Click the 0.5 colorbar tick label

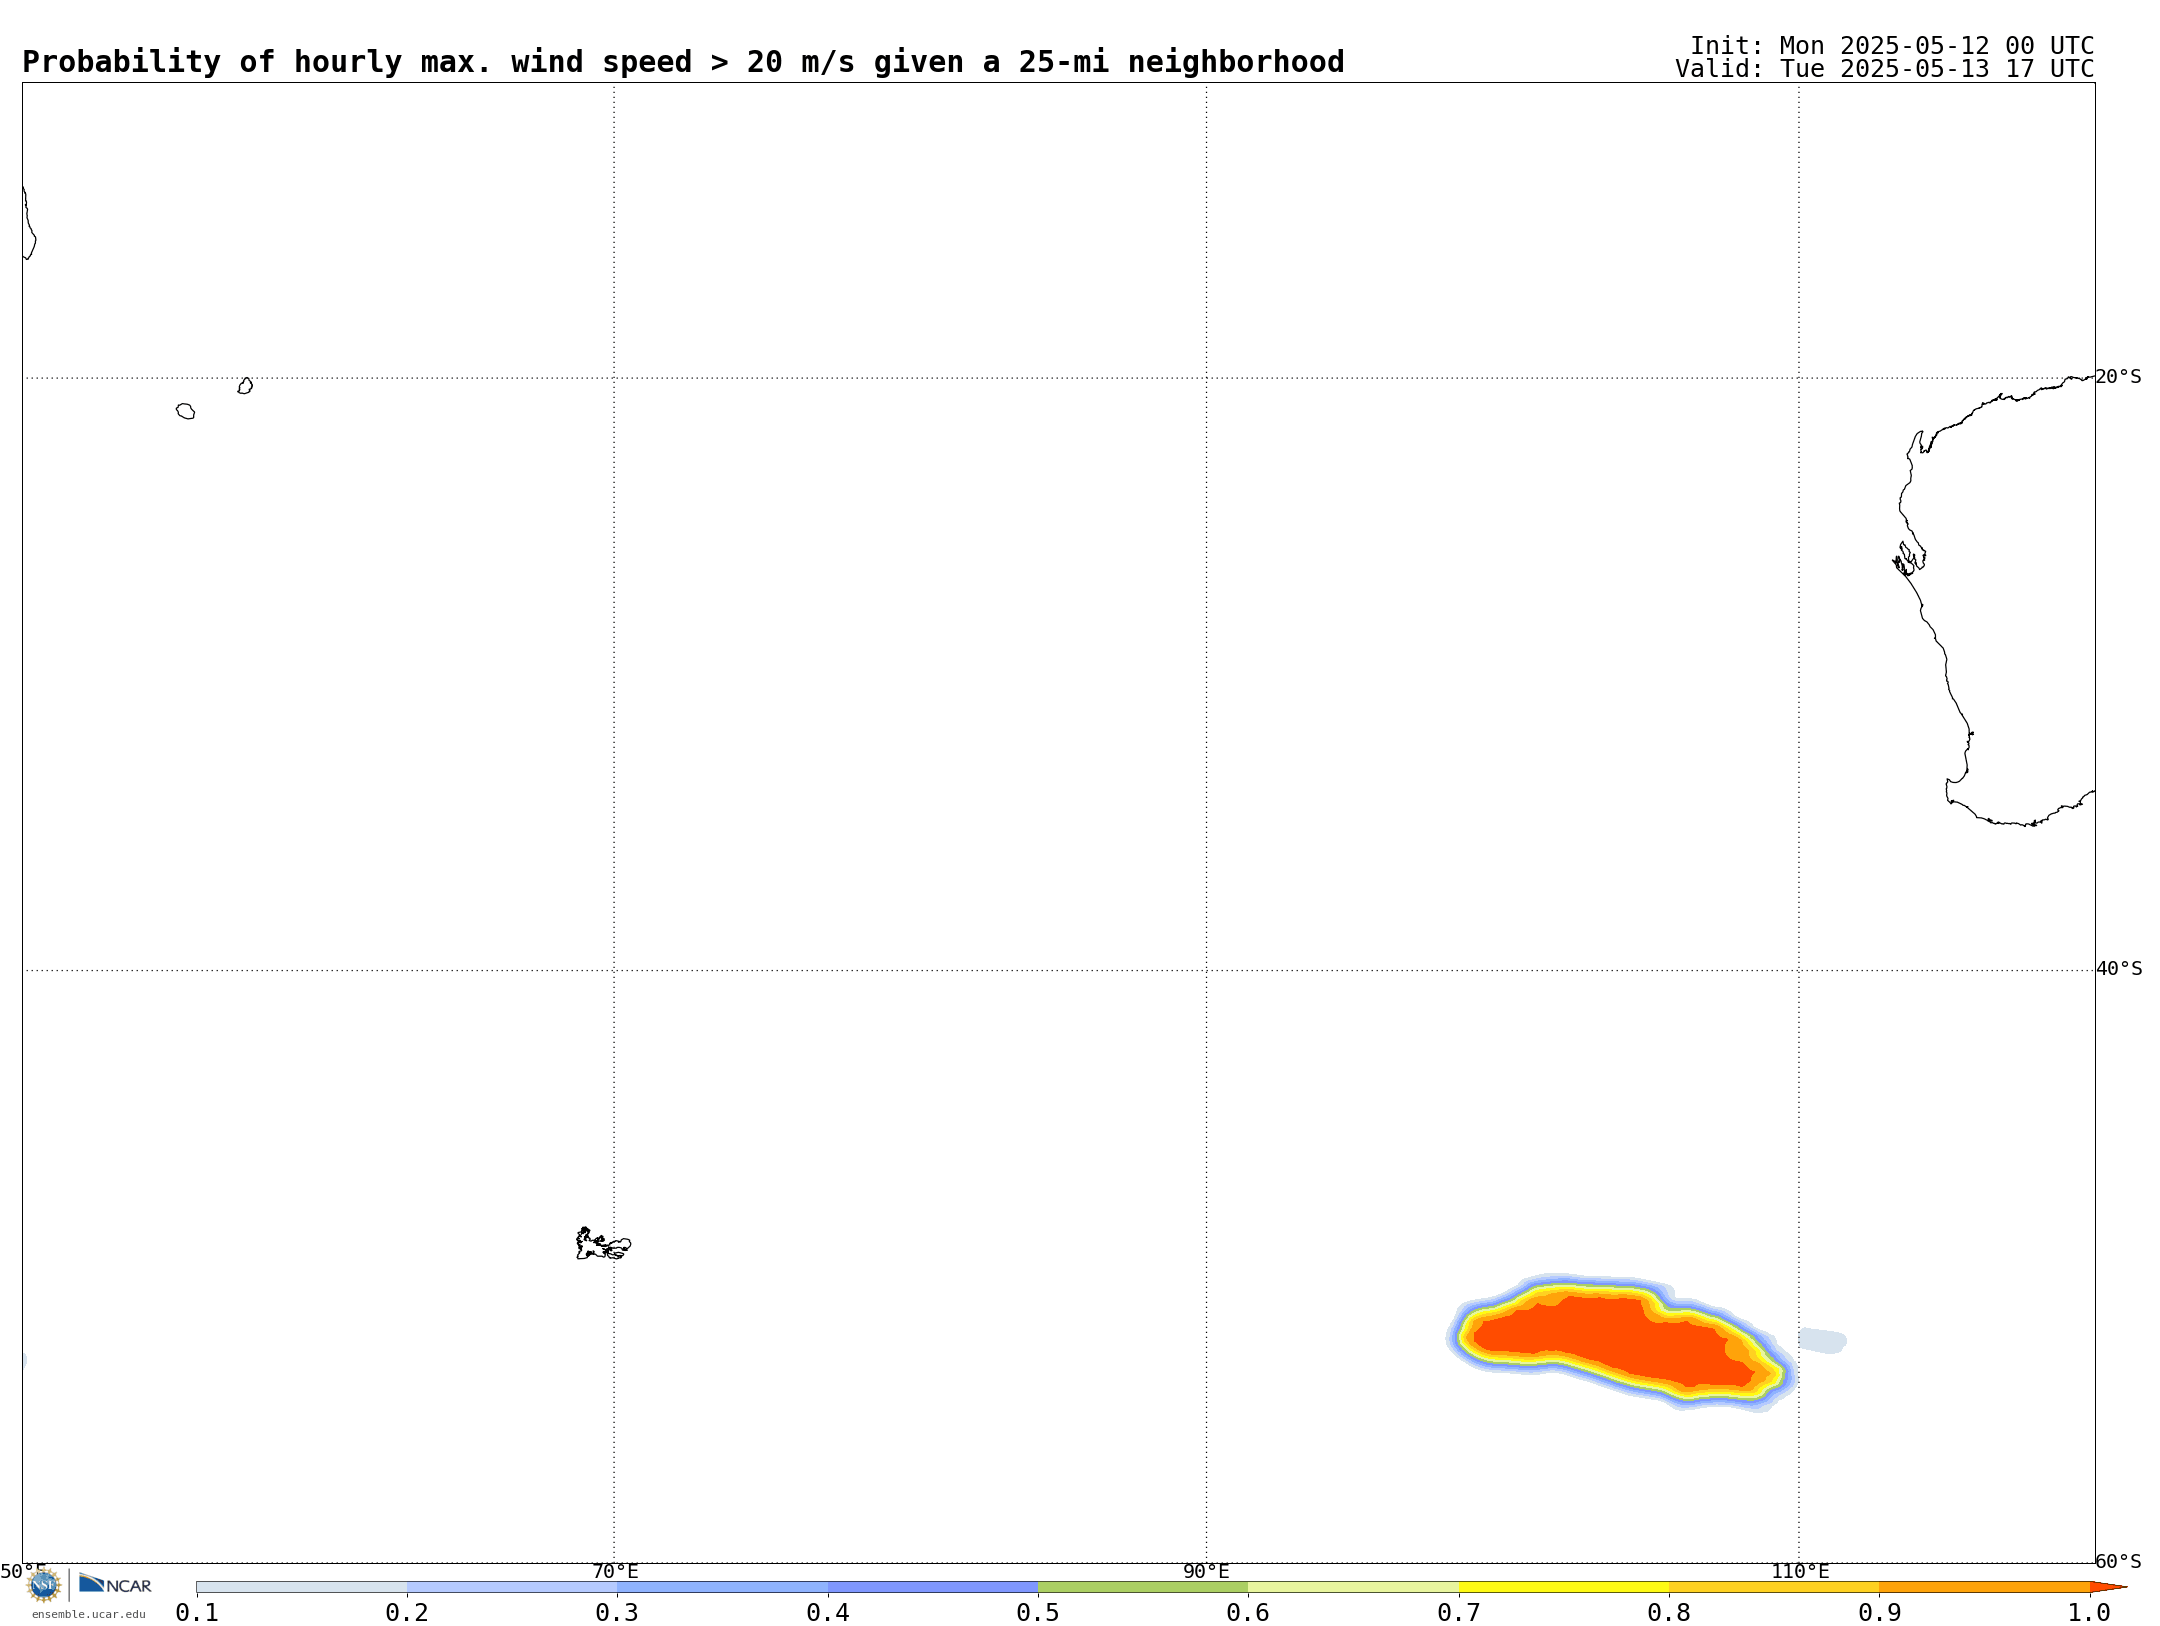click(1038, 1612)
